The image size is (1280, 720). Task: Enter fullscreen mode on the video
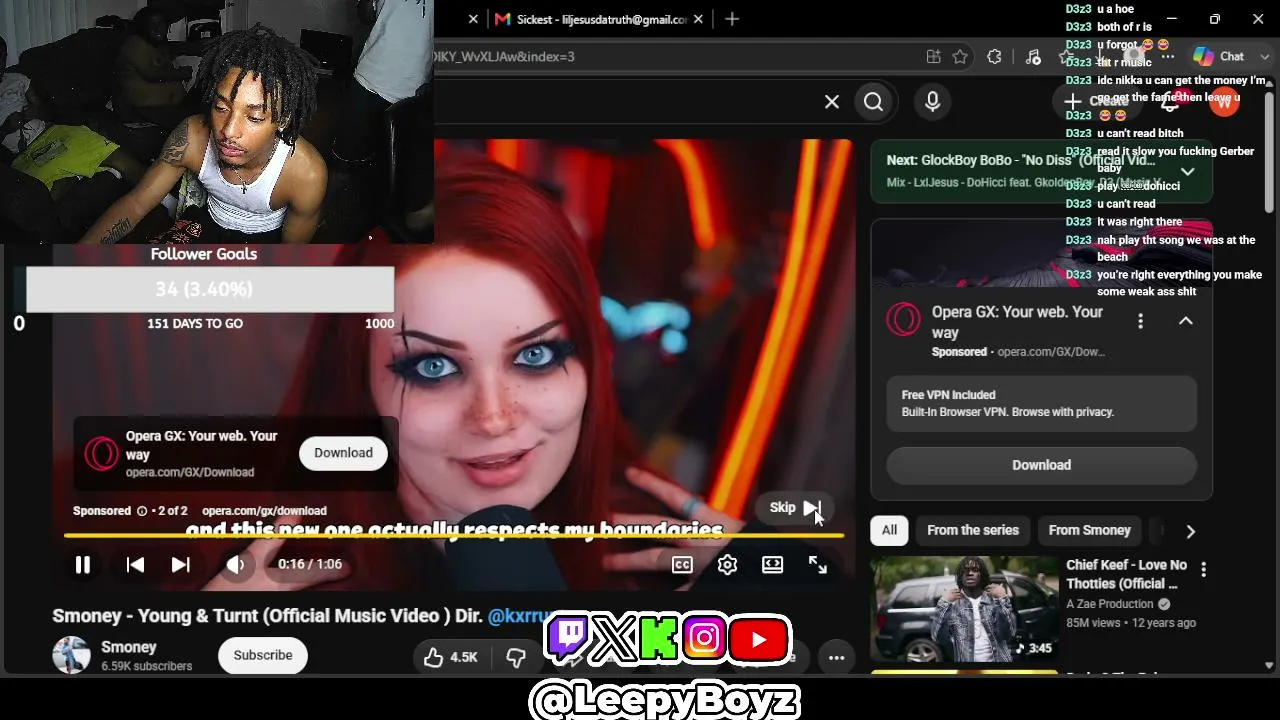click(x=818, y=565)
